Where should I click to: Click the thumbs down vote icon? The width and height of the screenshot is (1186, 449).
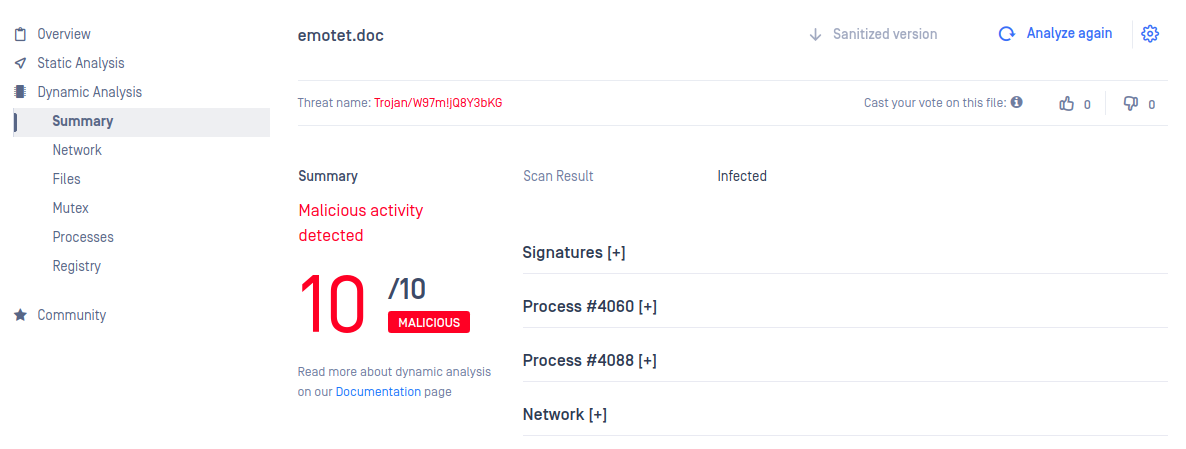coord(1131,104)
